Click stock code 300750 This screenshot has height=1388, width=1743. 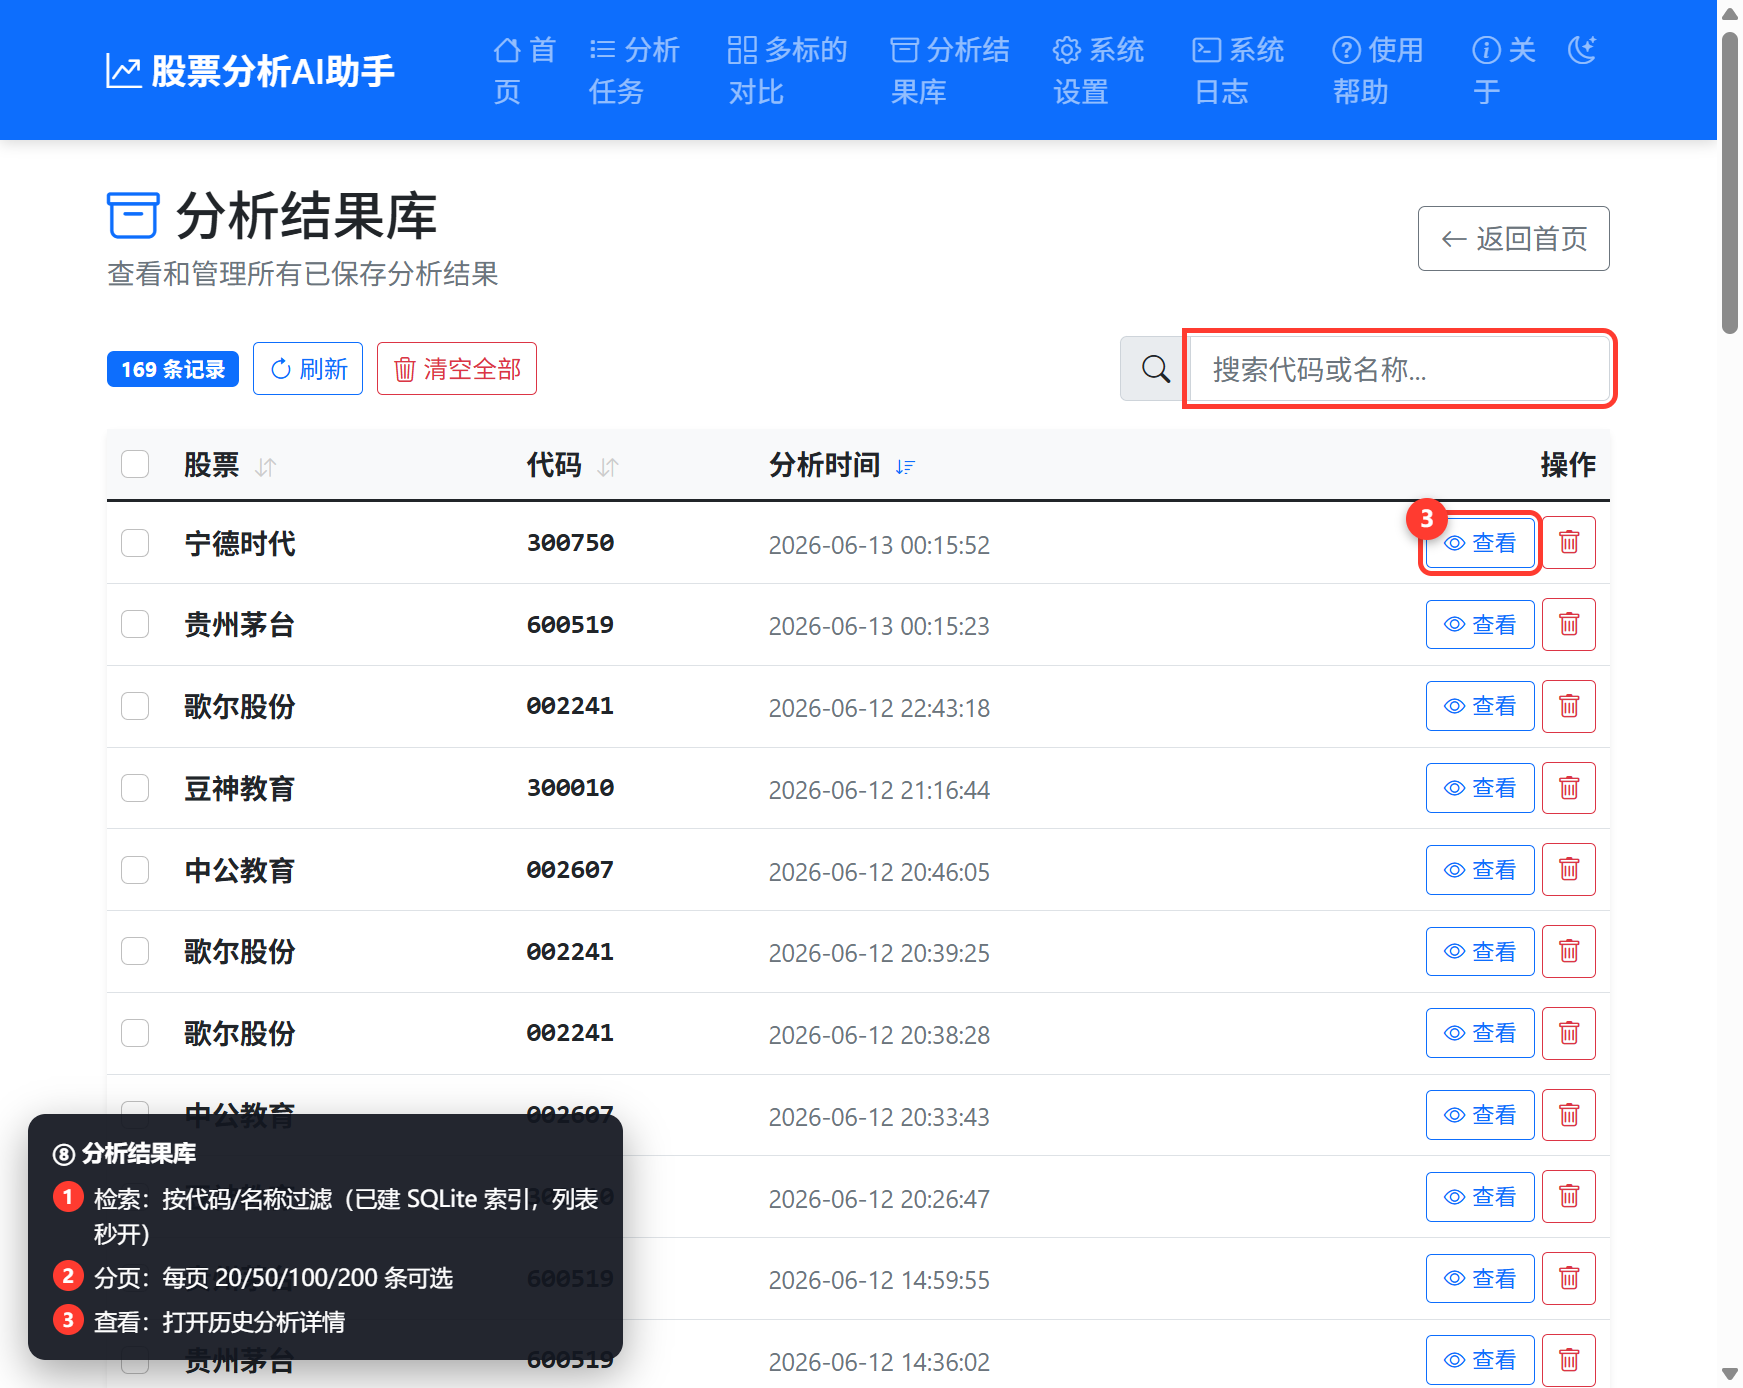(570, 543)
